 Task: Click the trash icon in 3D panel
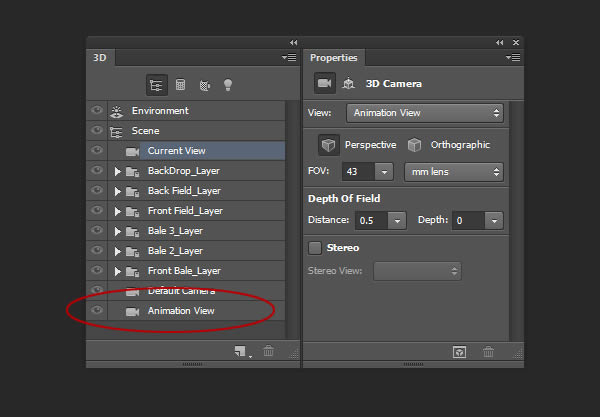(269, 351)
